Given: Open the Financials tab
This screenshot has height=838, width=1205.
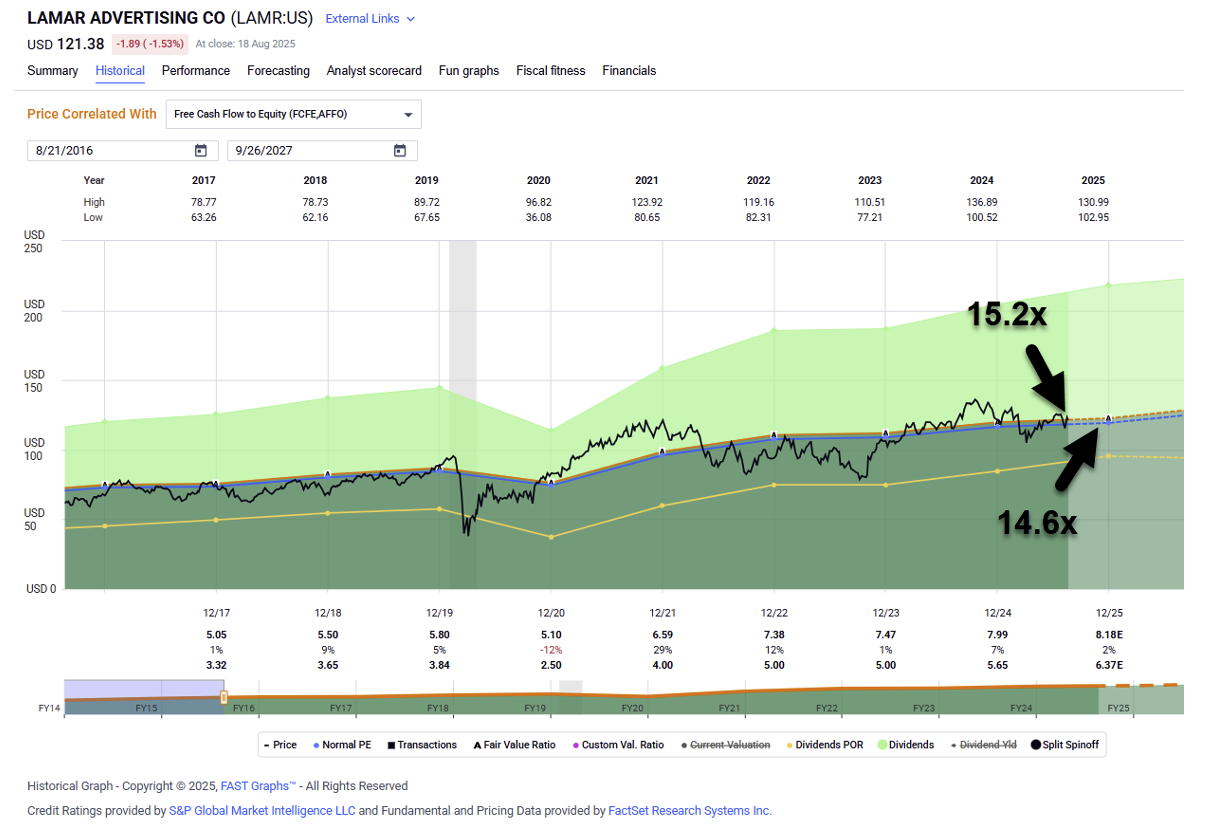Looking at the screenshot, I should (629, 71).
